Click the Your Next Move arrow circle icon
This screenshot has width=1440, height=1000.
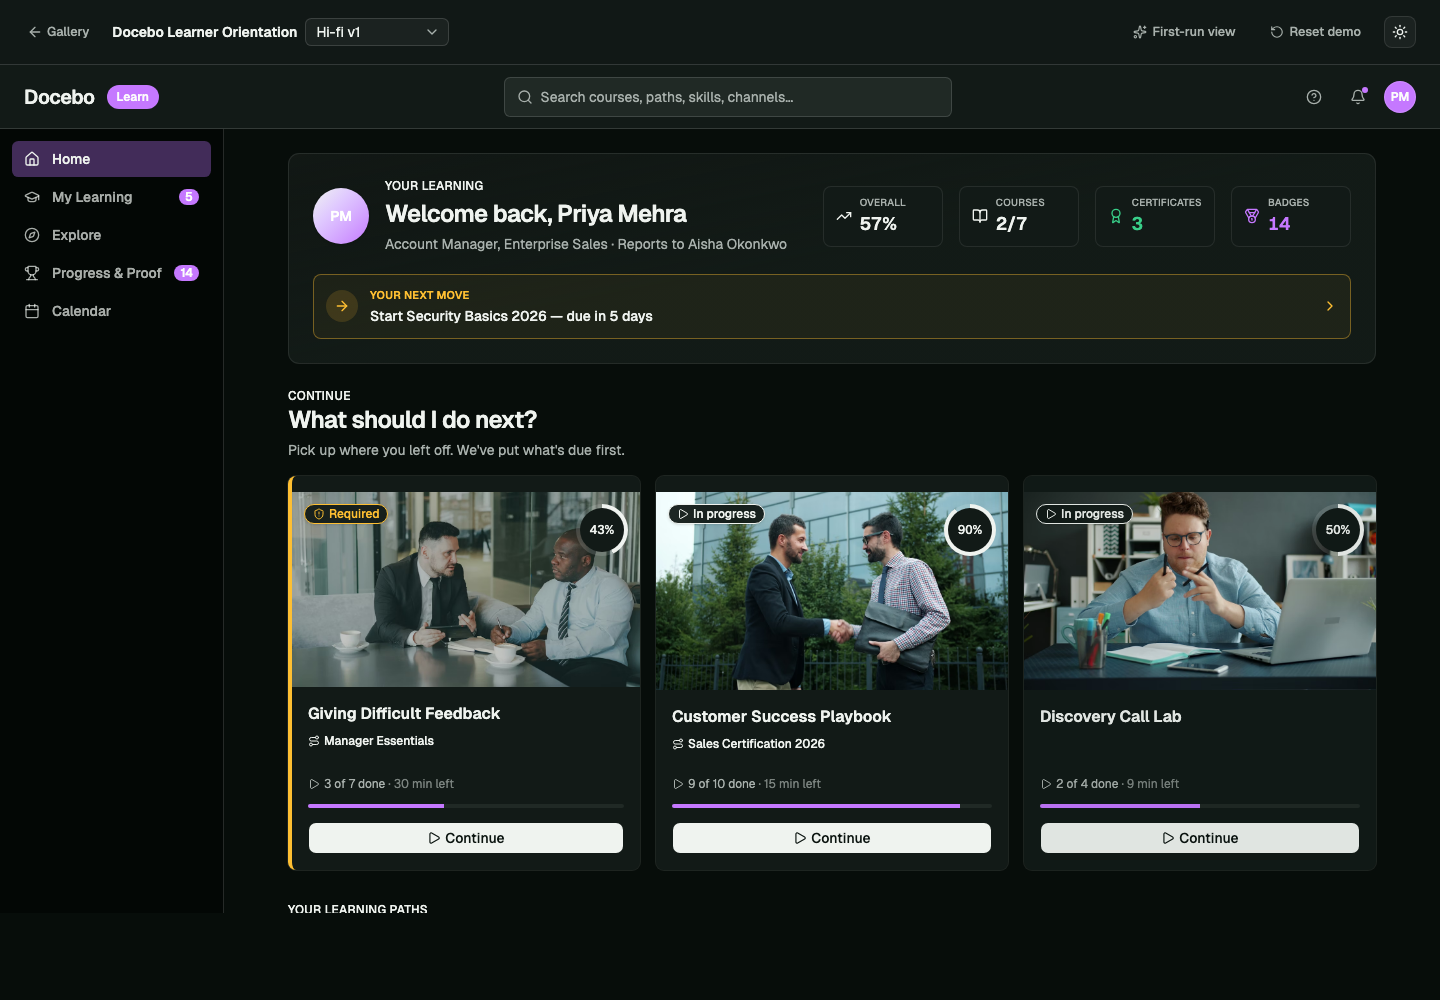click(342, 306)
